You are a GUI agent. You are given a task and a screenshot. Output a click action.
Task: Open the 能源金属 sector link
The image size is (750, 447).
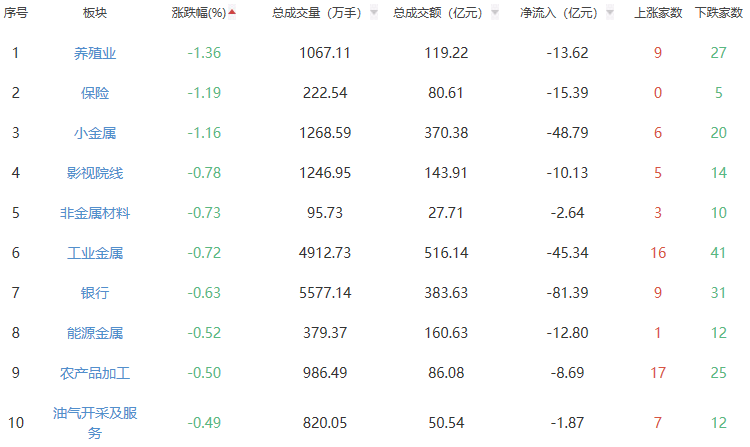95,333
